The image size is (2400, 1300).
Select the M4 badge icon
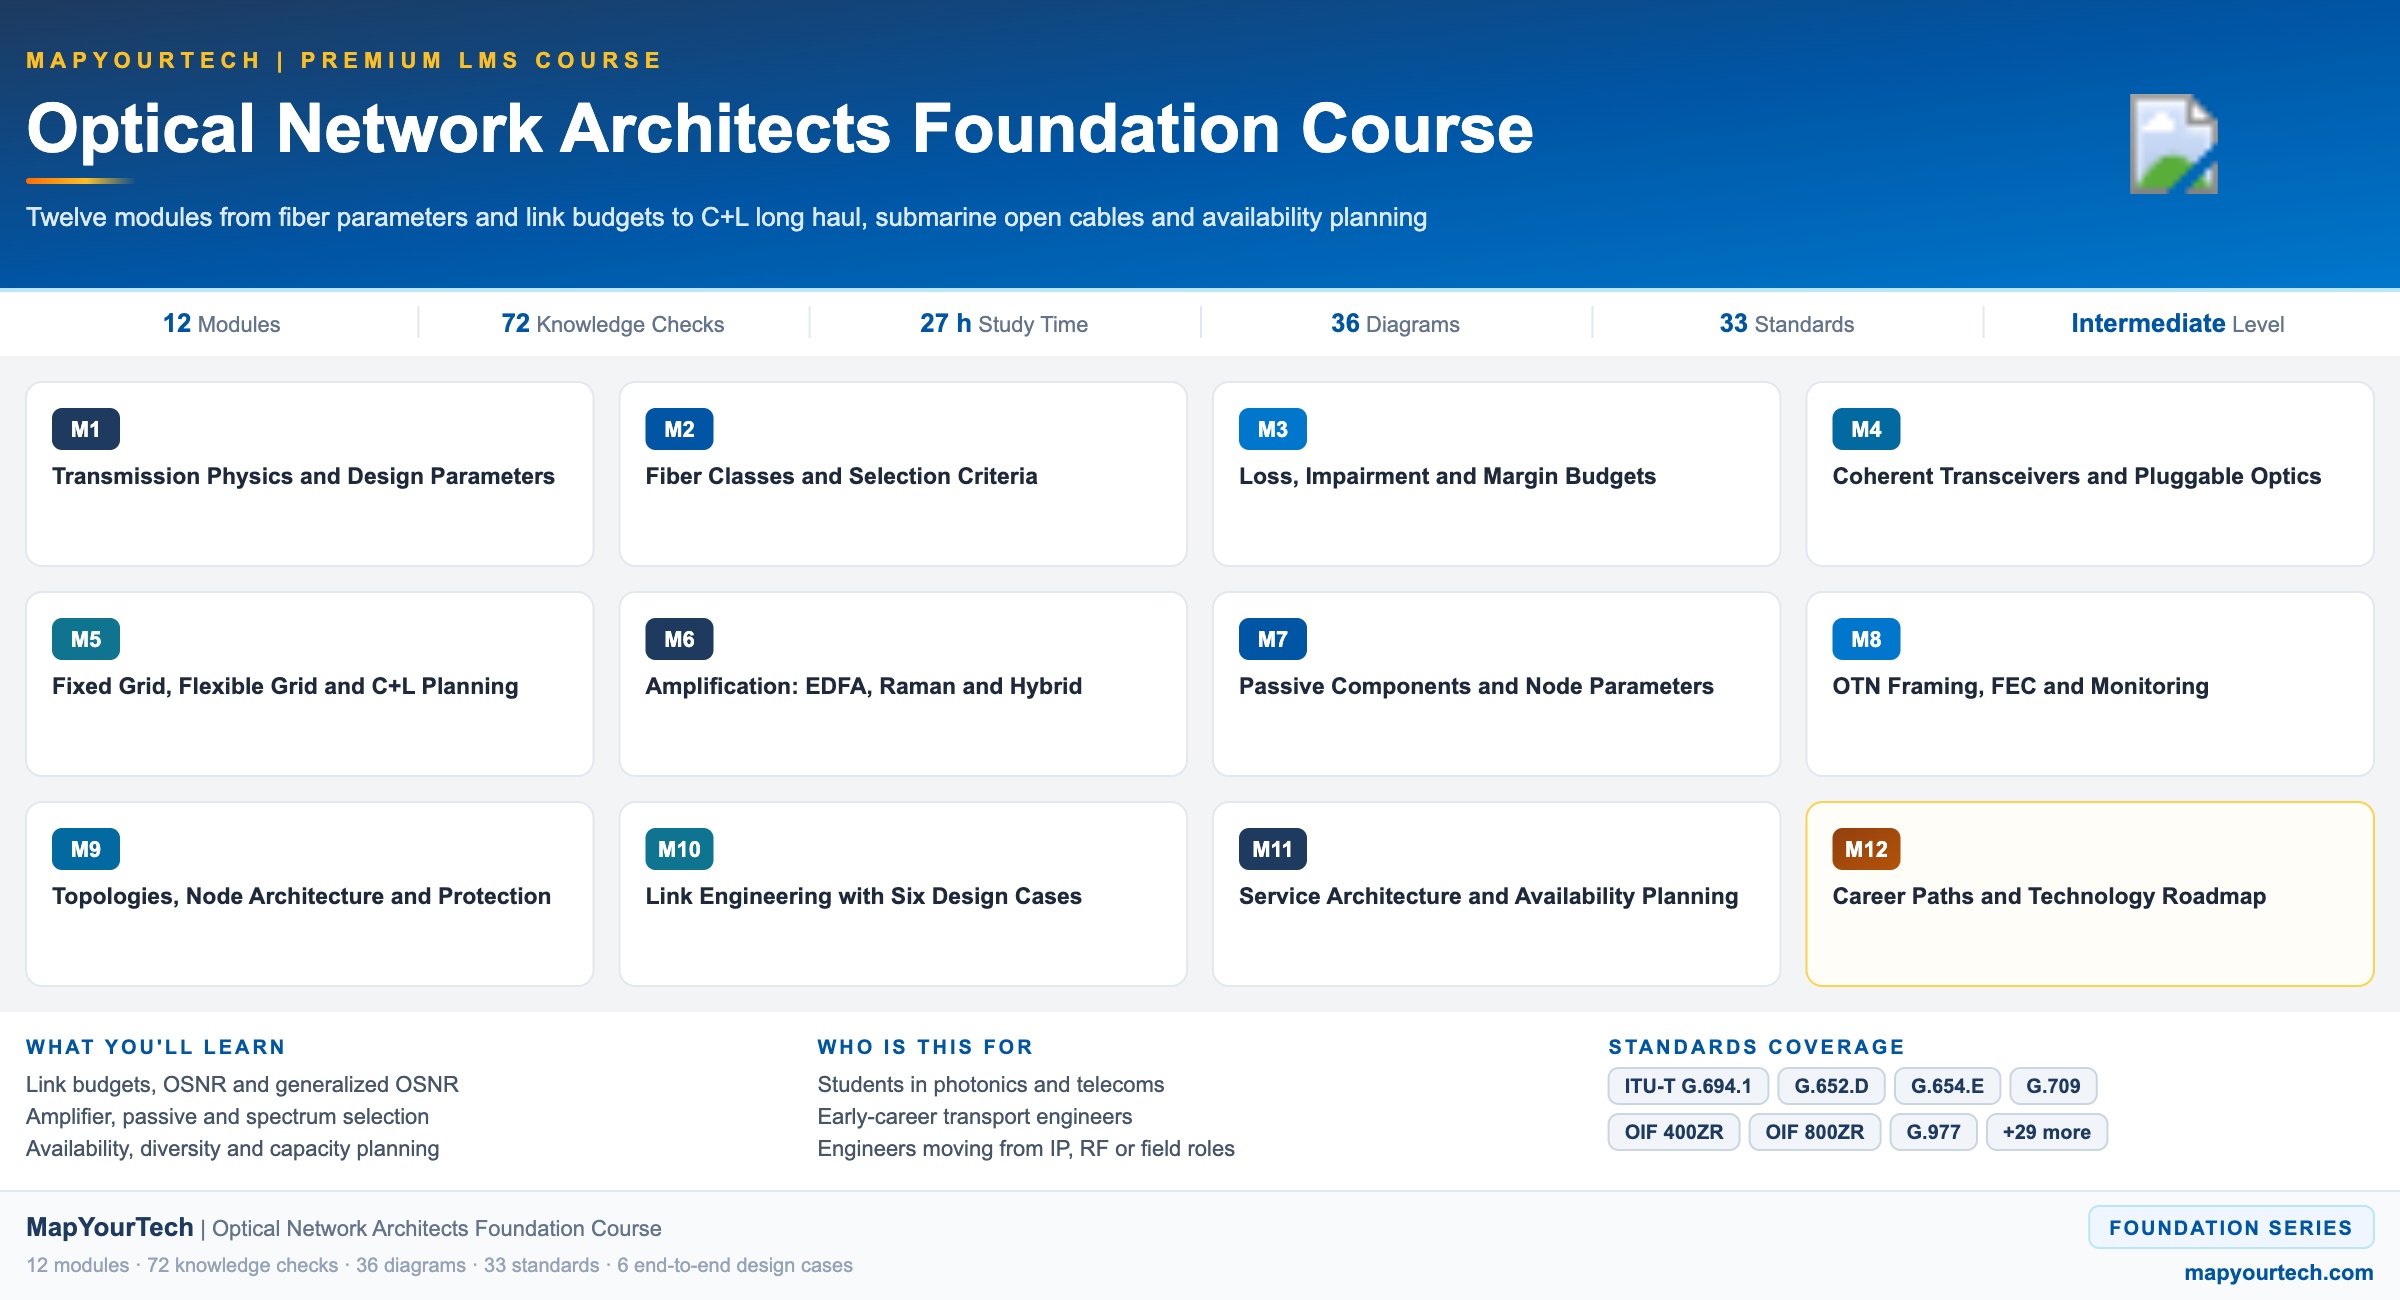(x=1866, y=429)
